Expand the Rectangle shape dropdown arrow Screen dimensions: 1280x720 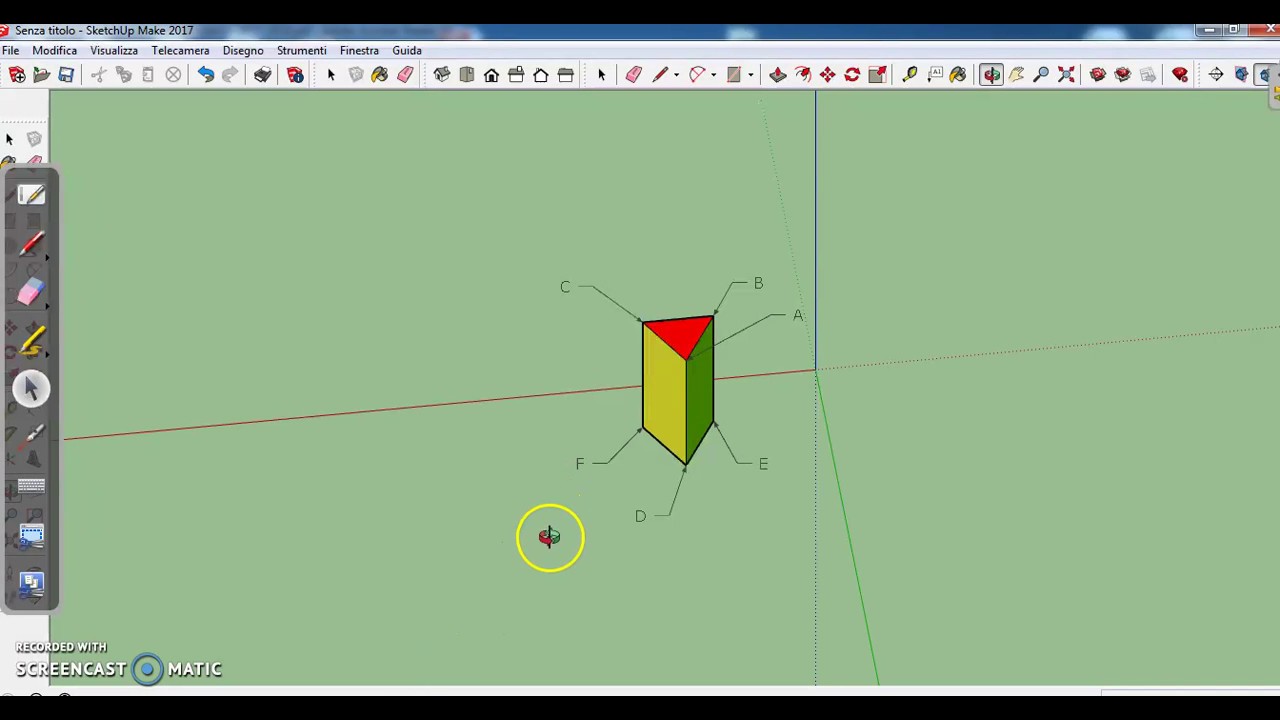(750, 75)
